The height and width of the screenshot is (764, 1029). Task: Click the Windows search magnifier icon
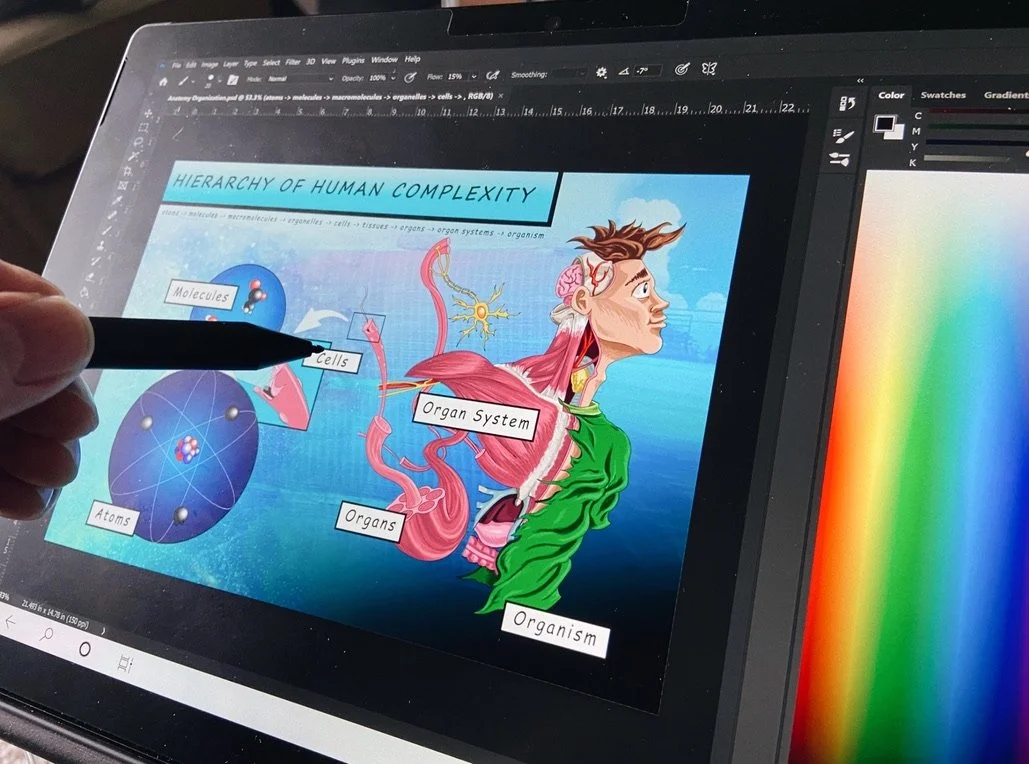(47, 635)
